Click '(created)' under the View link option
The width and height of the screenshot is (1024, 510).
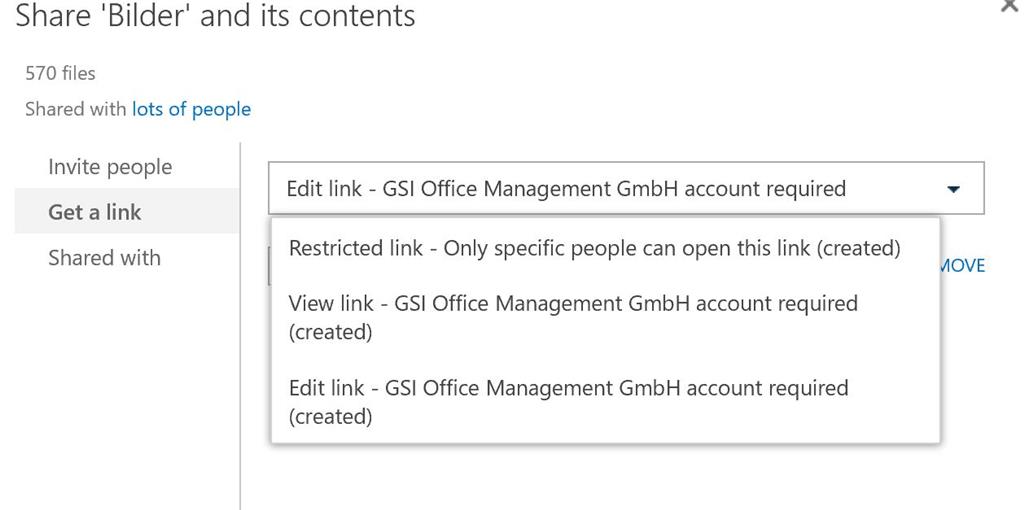330,332
